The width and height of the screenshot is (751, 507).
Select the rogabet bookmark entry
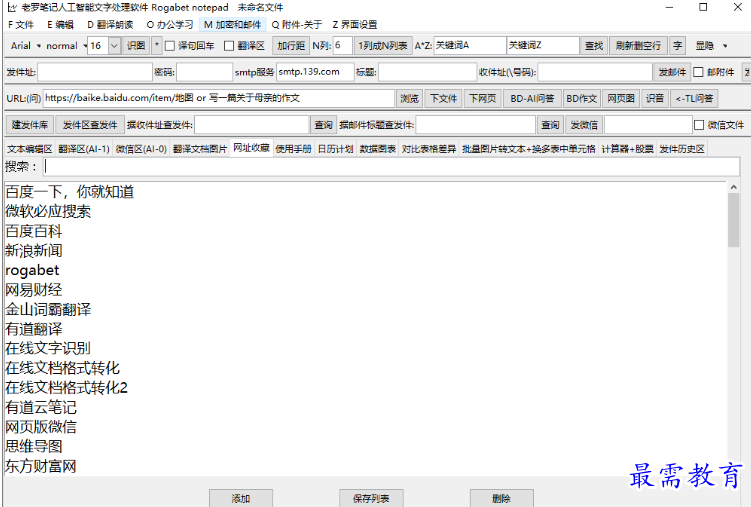click(x=32, y=270)
